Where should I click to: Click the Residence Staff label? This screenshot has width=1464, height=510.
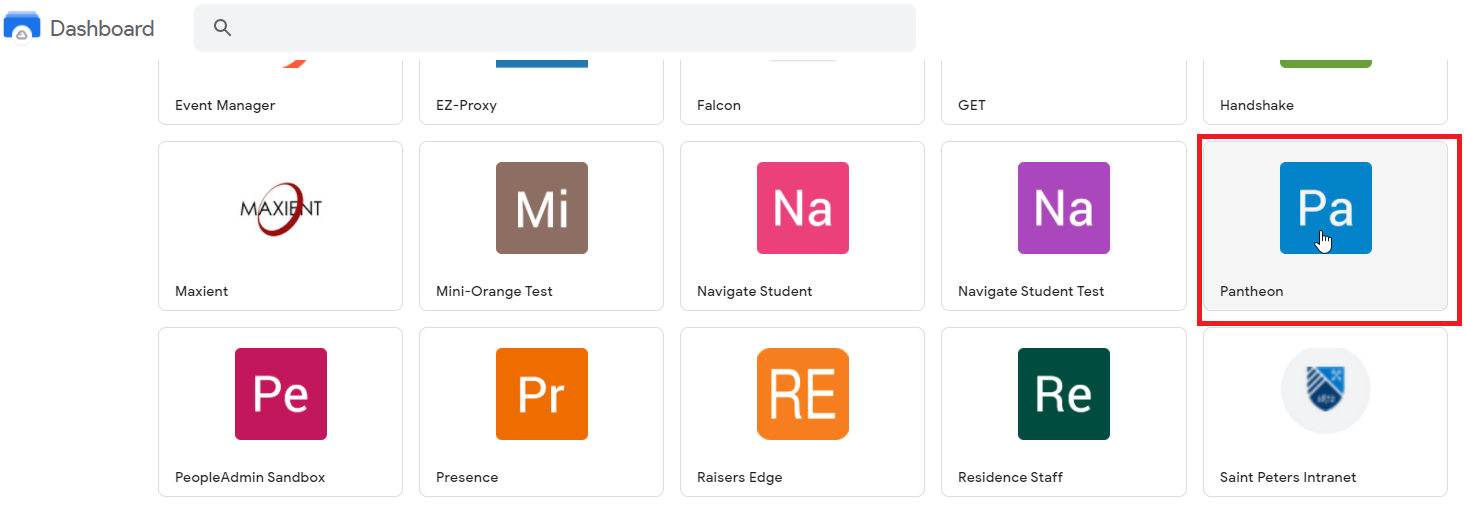(x=1011, y=477)
